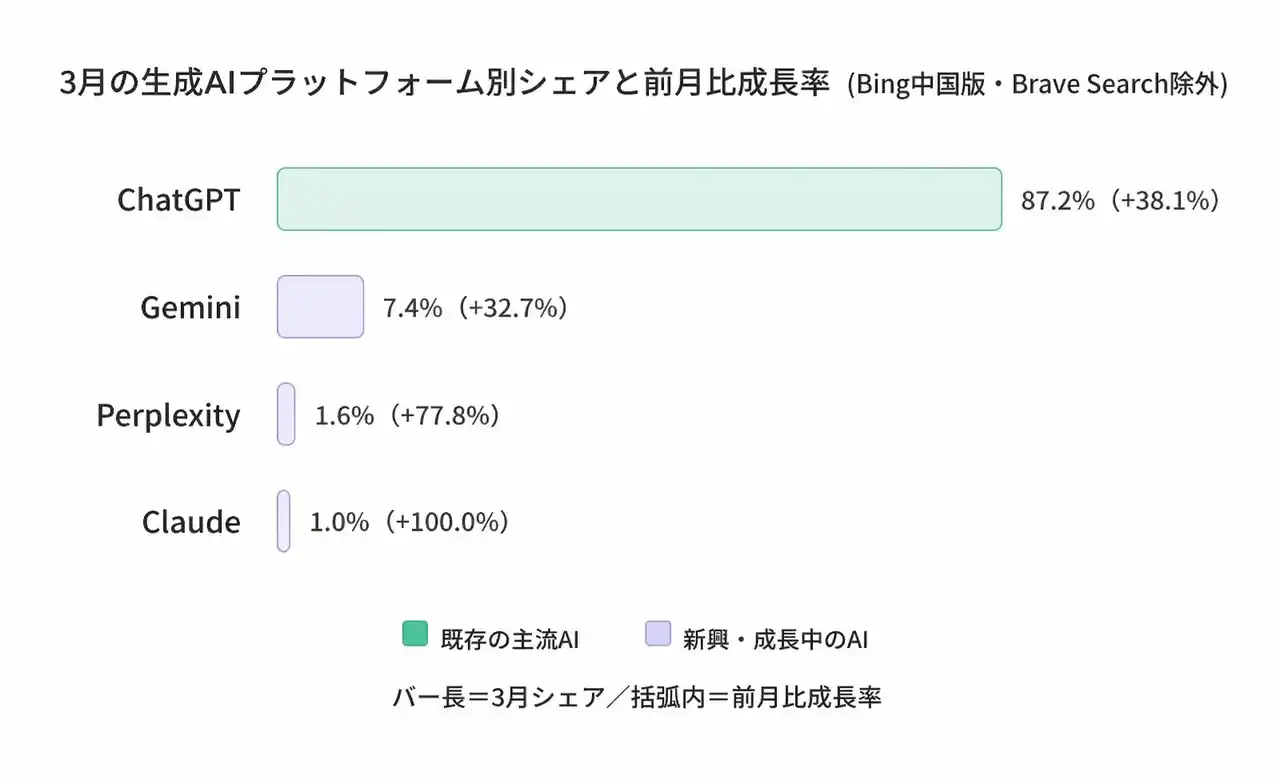Click the green legend swatch
Screen dimensions: 1280x780
pos(415,634)
